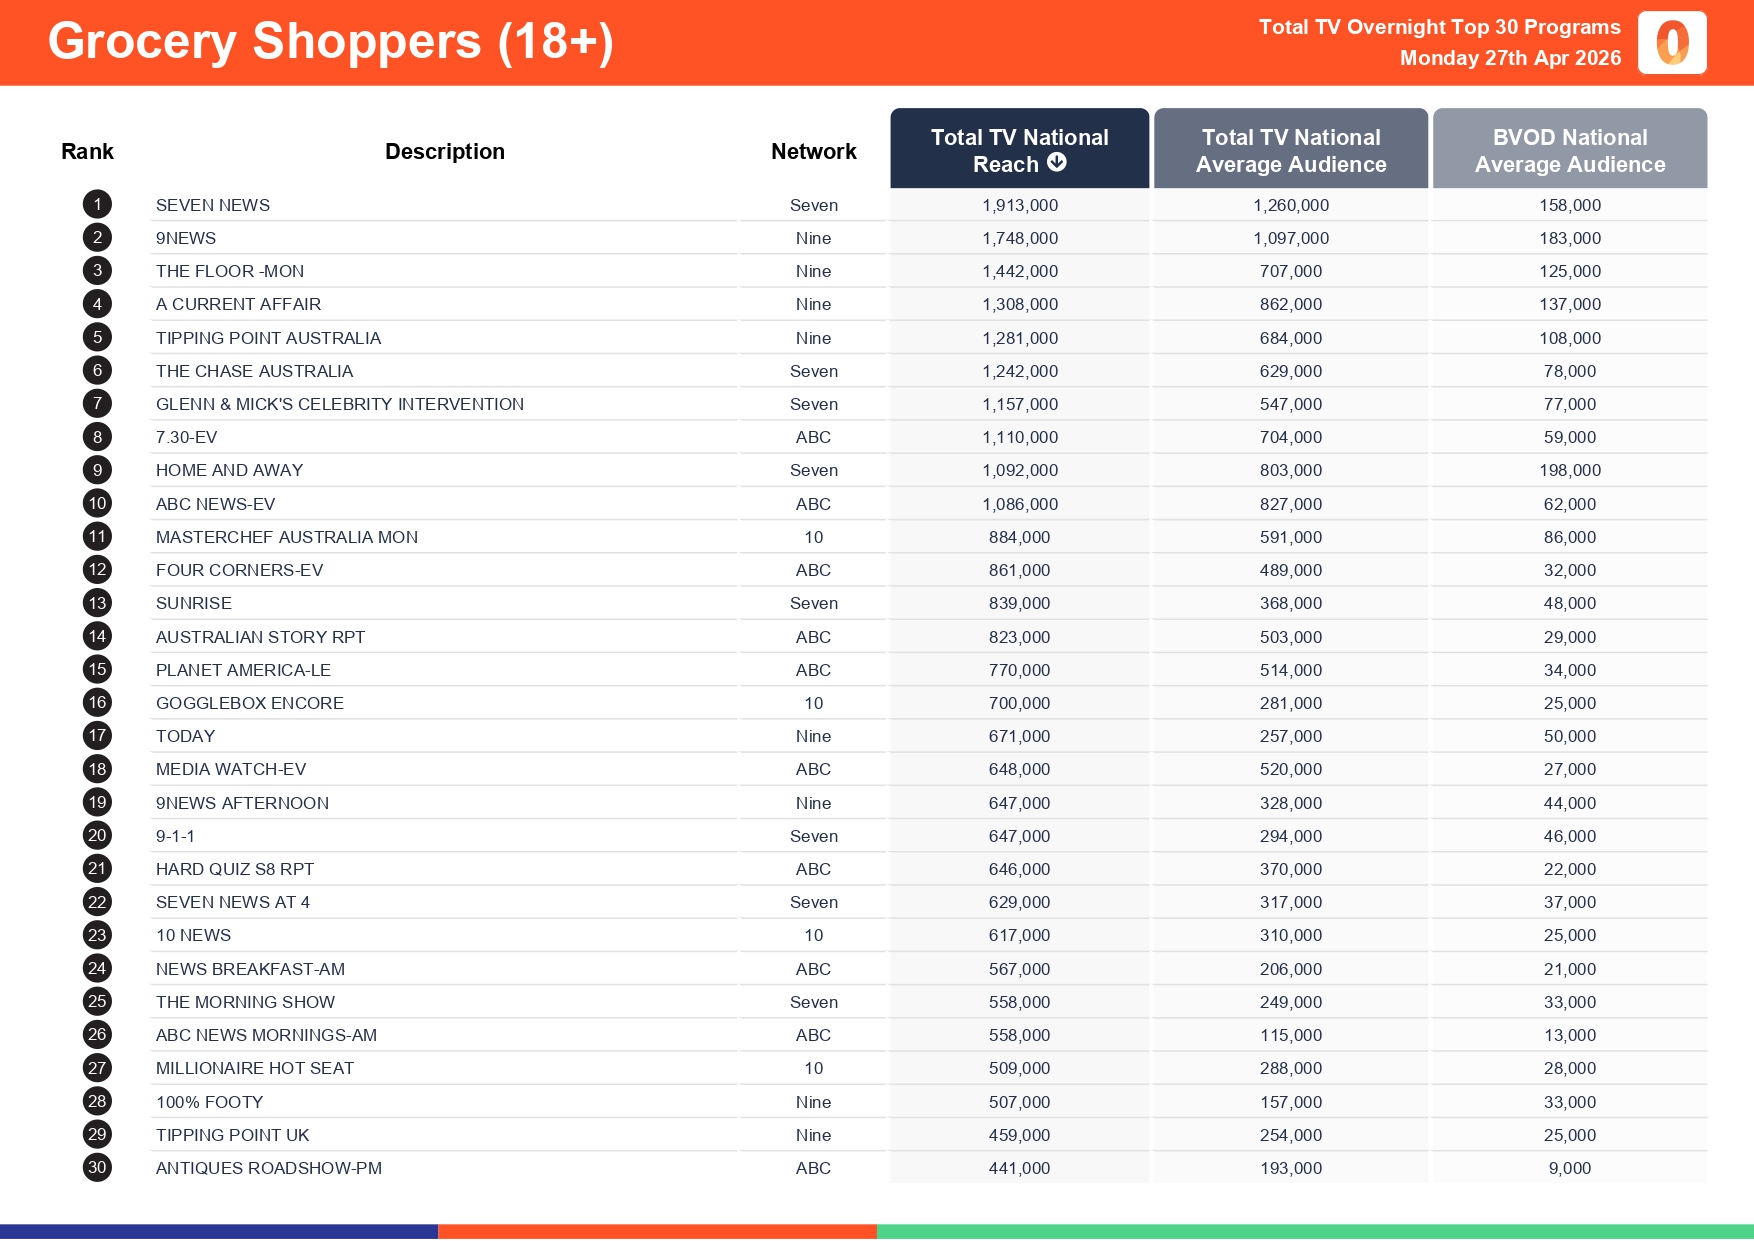Click the Rank column heading

[x=87, y=152]
